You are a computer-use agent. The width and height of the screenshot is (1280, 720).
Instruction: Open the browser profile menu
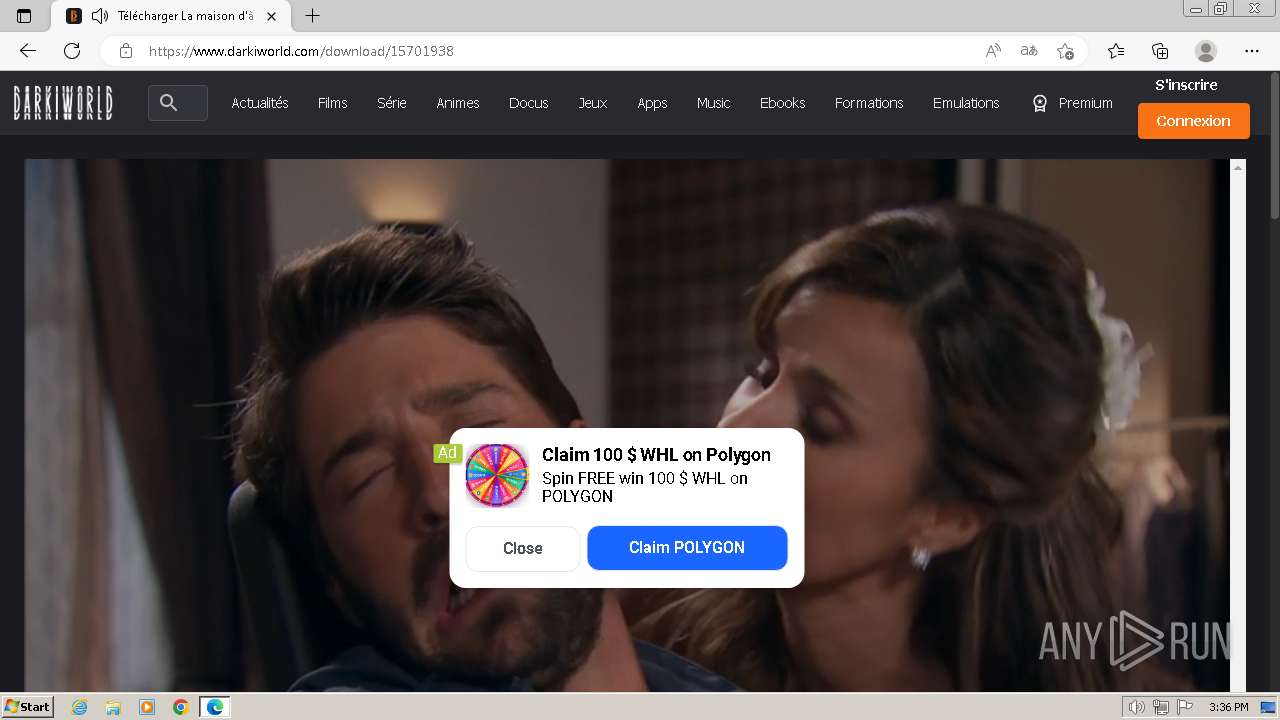(1206, 51)
